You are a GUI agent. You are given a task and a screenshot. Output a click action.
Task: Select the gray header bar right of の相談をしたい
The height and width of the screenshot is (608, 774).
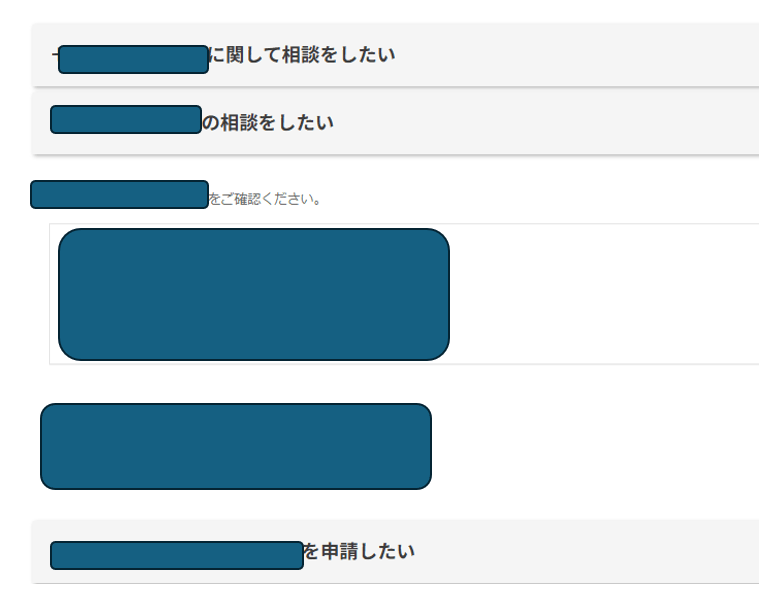(547, 122)
